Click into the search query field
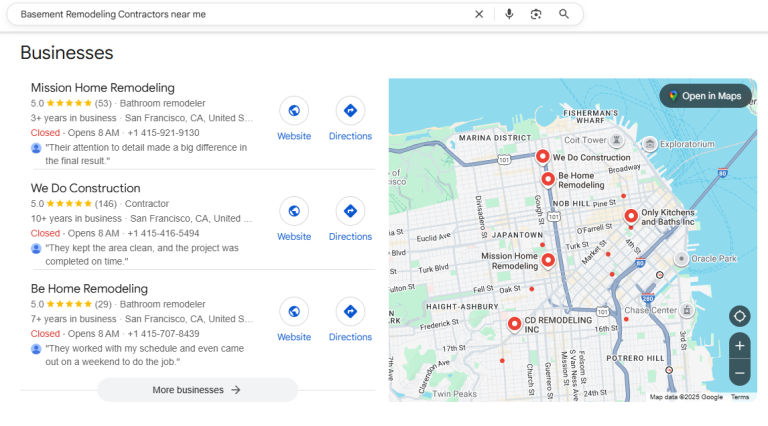Screen dimensions: 768x426 [x=240, y=14]
